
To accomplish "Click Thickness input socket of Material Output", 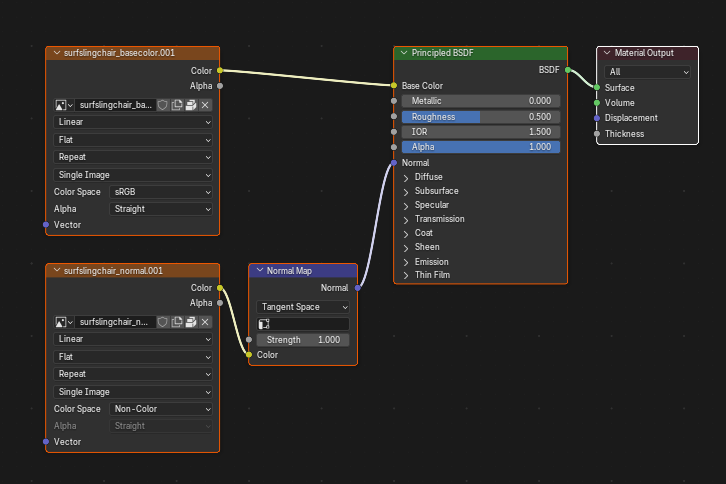I will click(x=597, y=134).
